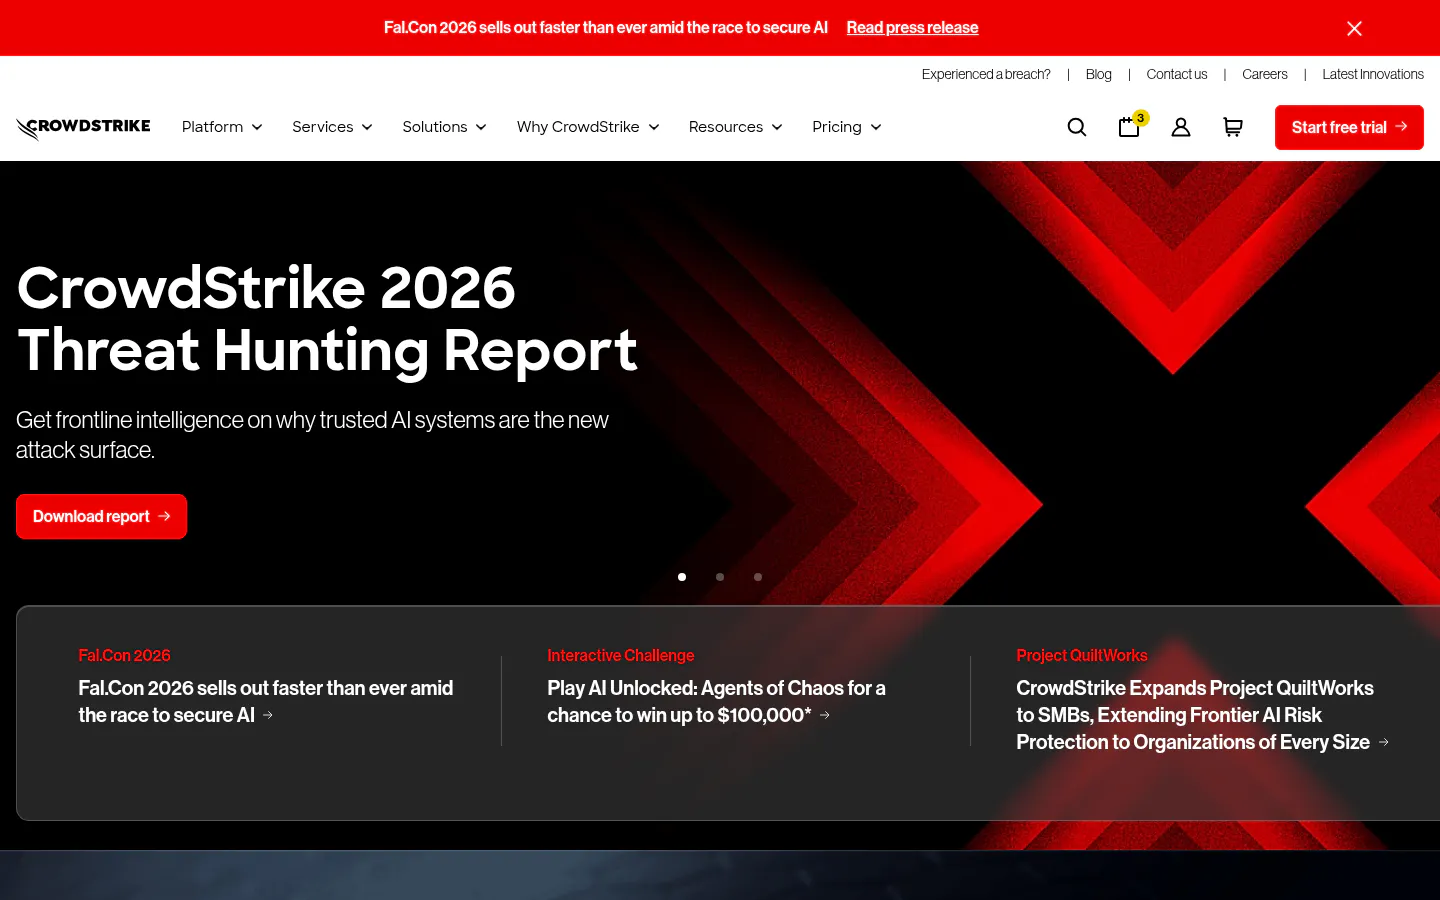
Task: Click the banner text about Fal.Con selling out
Action: 606,28
